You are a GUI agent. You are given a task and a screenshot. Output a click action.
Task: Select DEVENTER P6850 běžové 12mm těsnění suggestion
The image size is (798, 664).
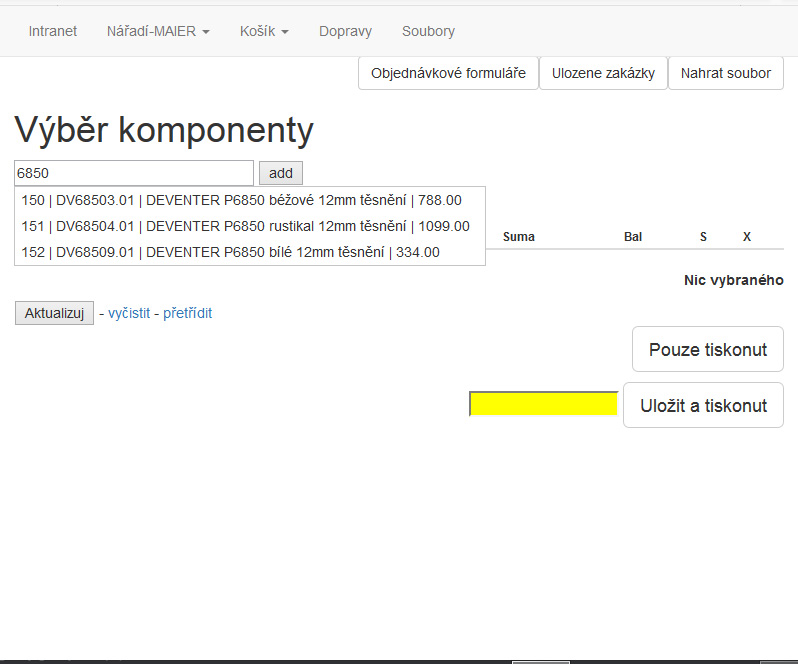pyautogui.click(x=241, y=200)
